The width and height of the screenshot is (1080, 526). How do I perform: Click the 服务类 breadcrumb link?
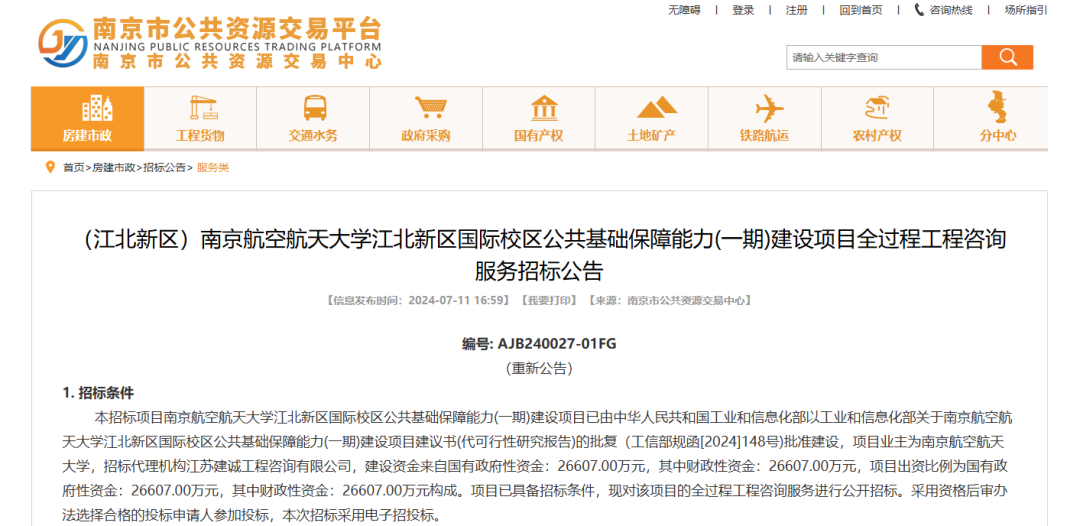pos(213,168)
